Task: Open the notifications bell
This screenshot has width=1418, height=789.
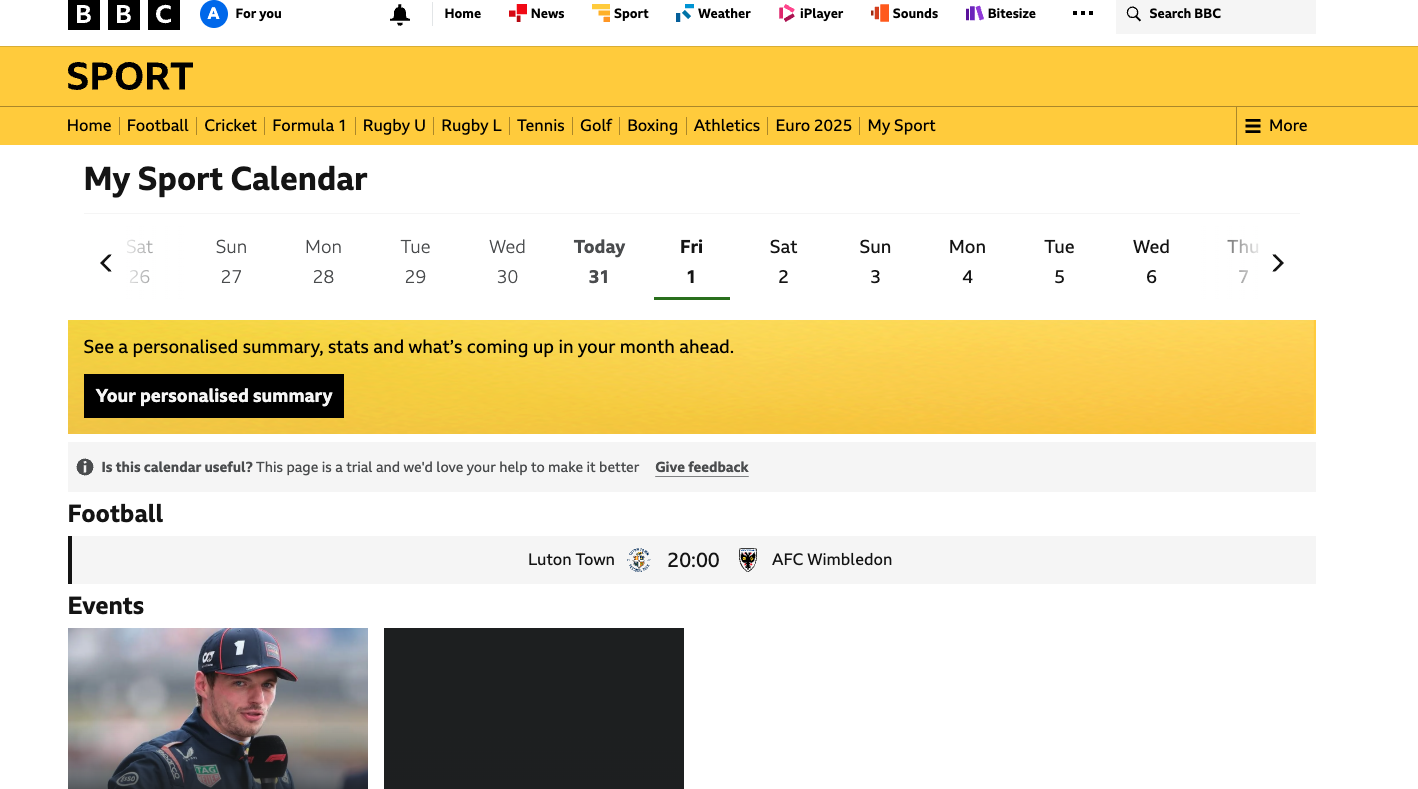Action: coord(400,13)
